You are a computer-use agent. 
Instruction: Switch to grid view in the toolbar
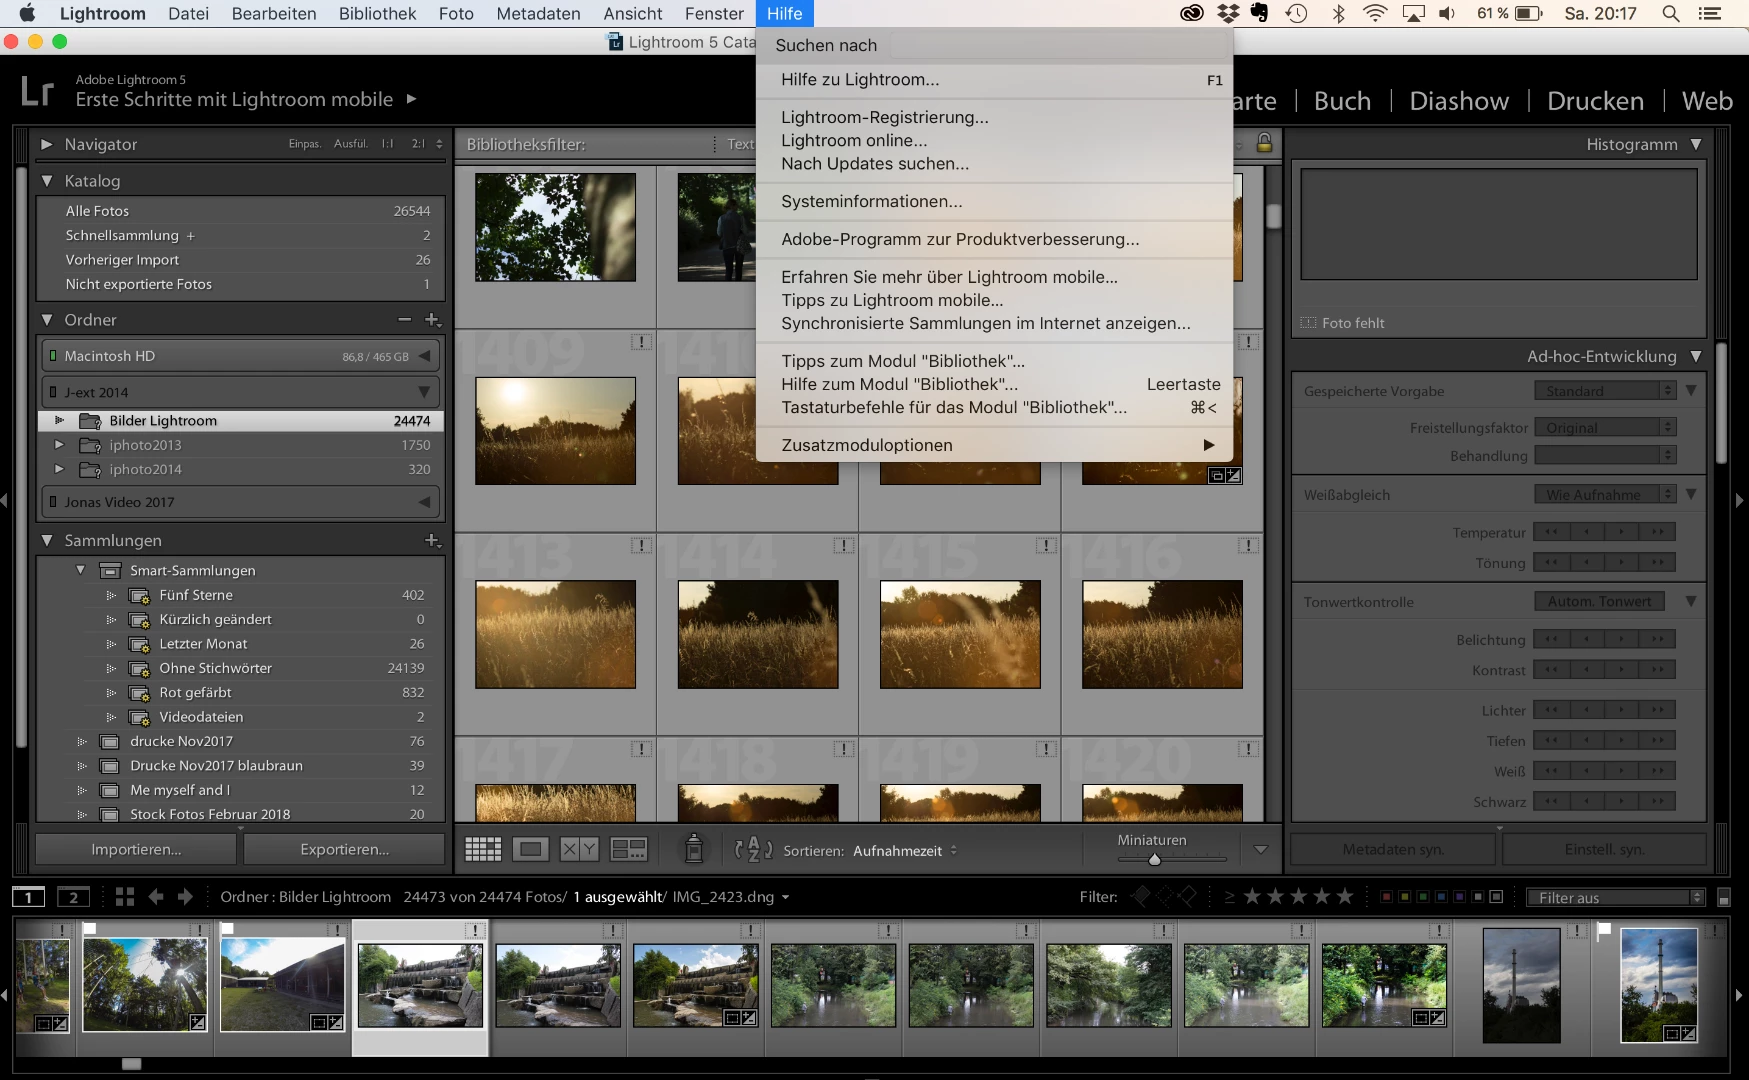pyautogui.click(x=483, y=850)
